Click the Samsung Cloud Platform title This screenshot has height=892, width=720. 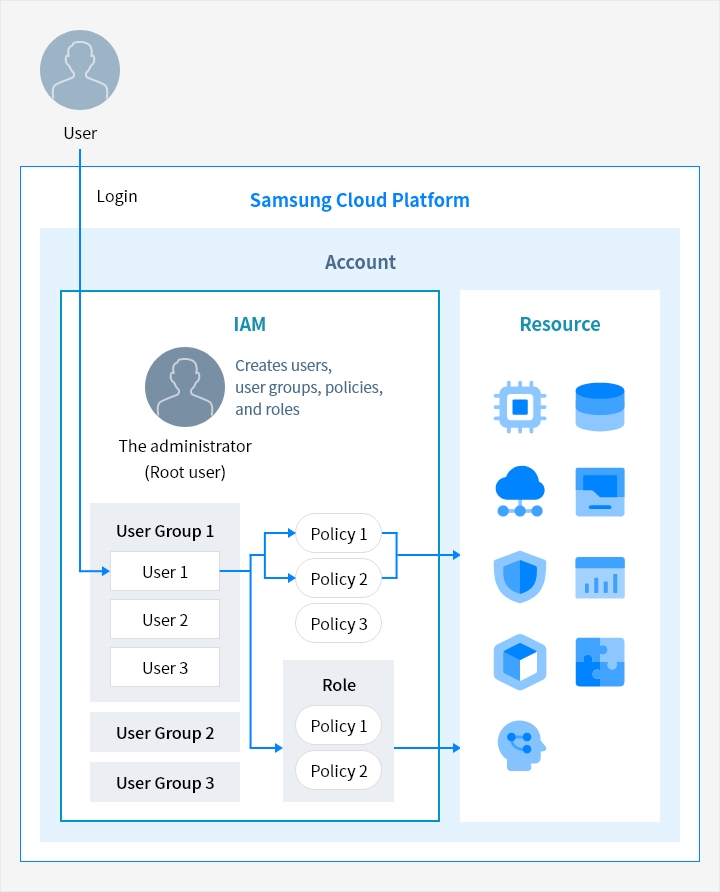point(360,200)
